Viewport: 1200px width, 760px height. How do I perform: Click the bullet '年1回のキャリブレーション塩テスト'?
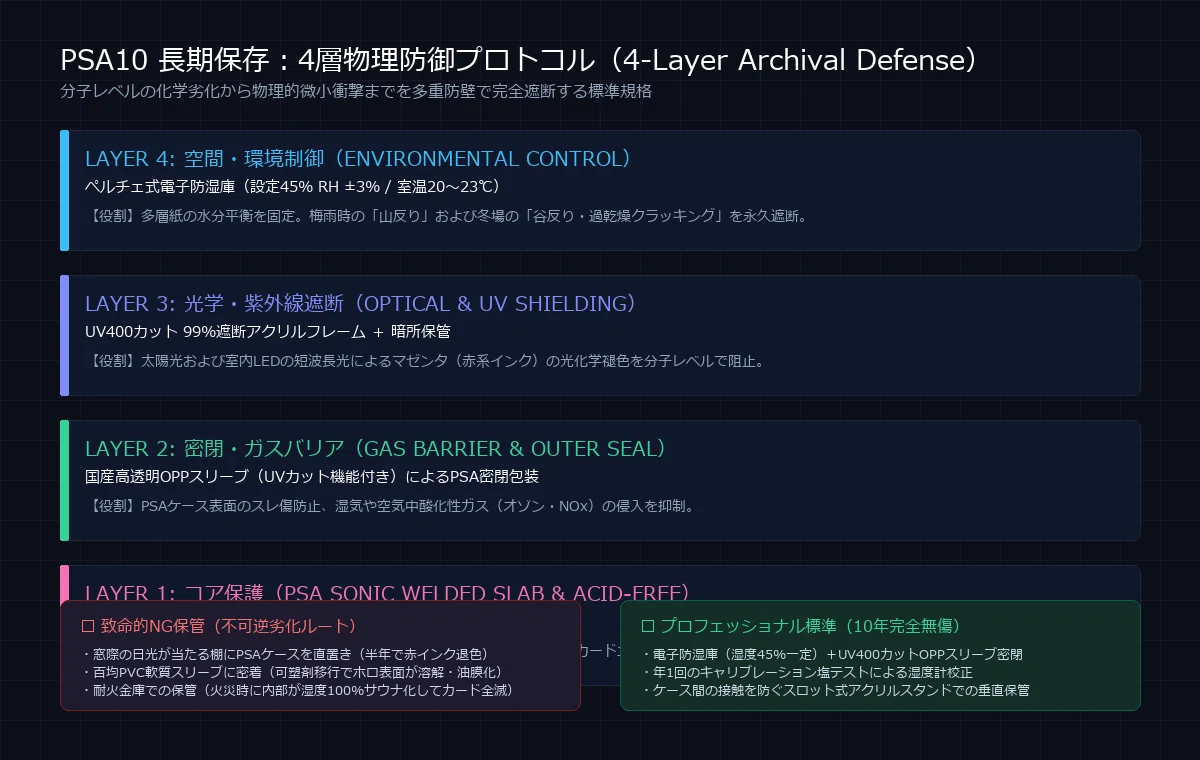807,672
